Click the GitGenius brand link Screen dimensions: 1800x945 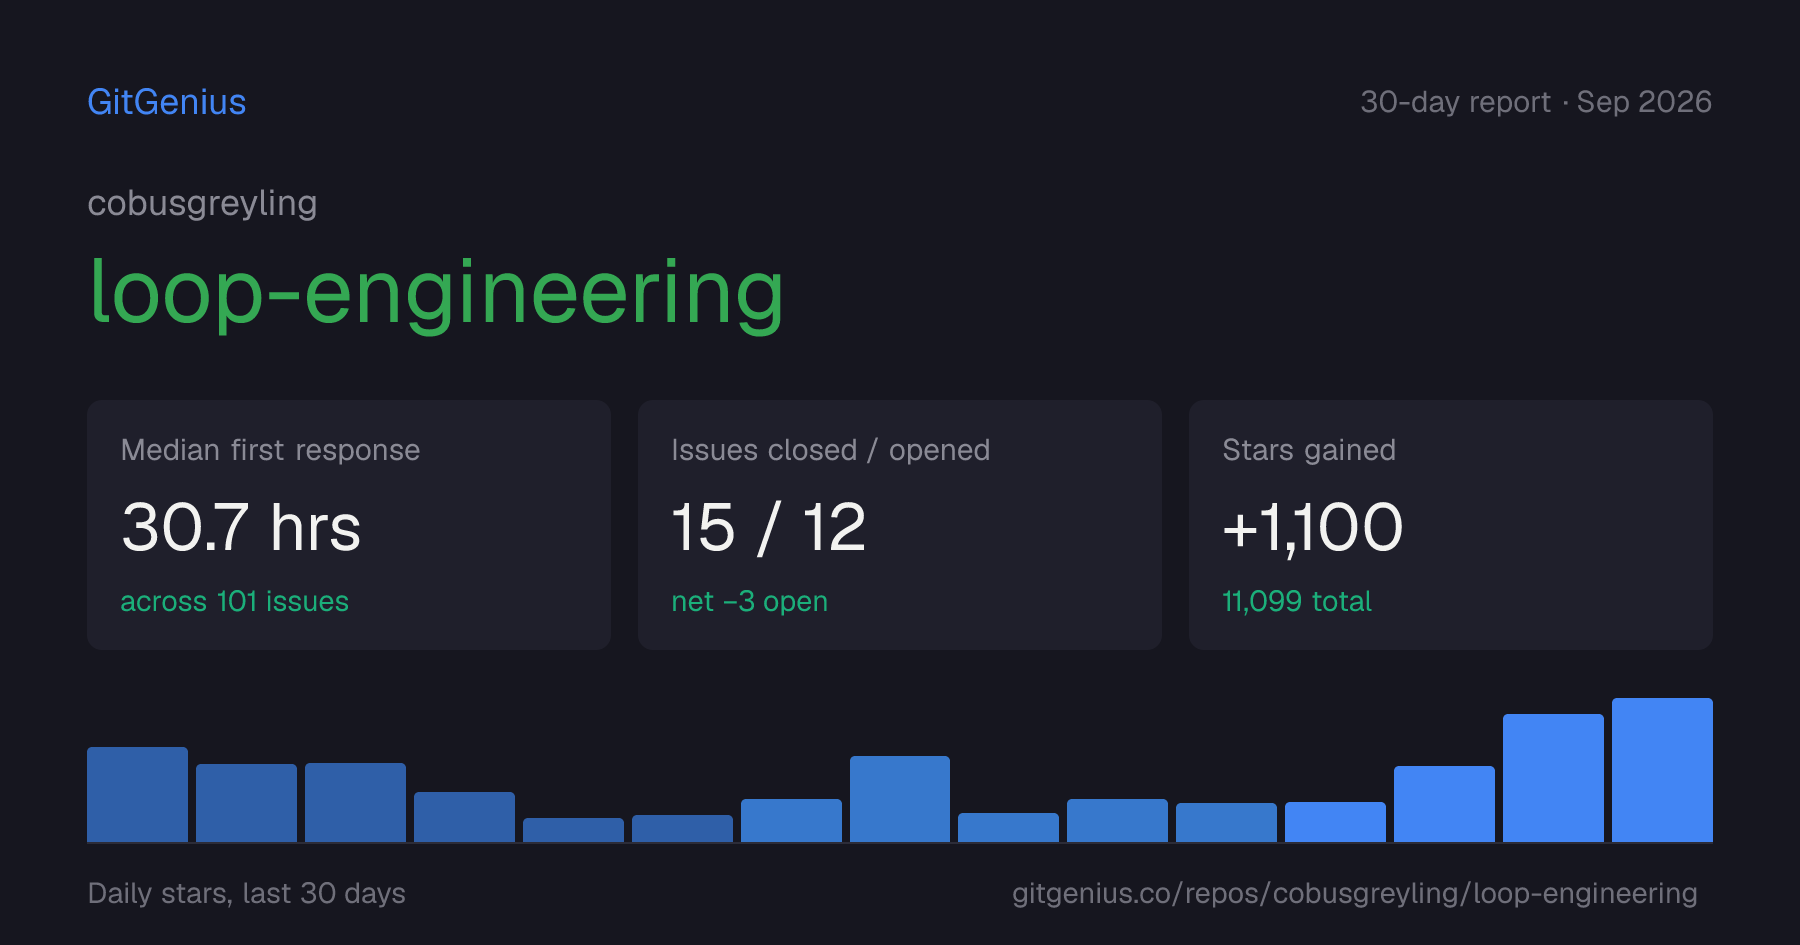(x=166, y=102)
